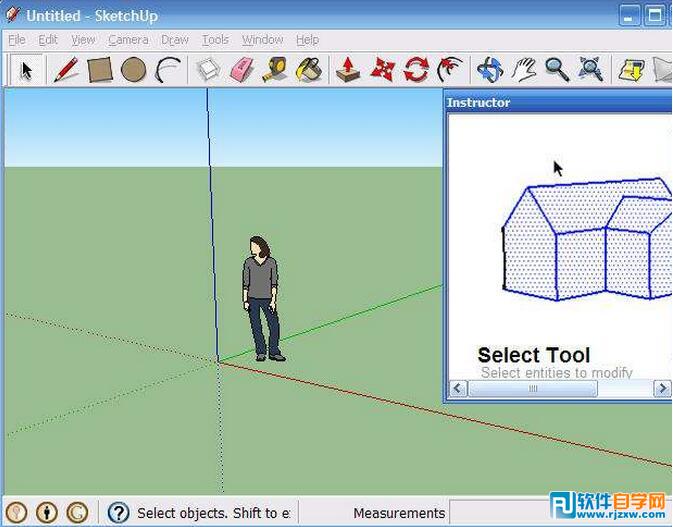673x527 pixels.
Task: Click the Instructor left scroll arrow
Action: coord(458,389)
